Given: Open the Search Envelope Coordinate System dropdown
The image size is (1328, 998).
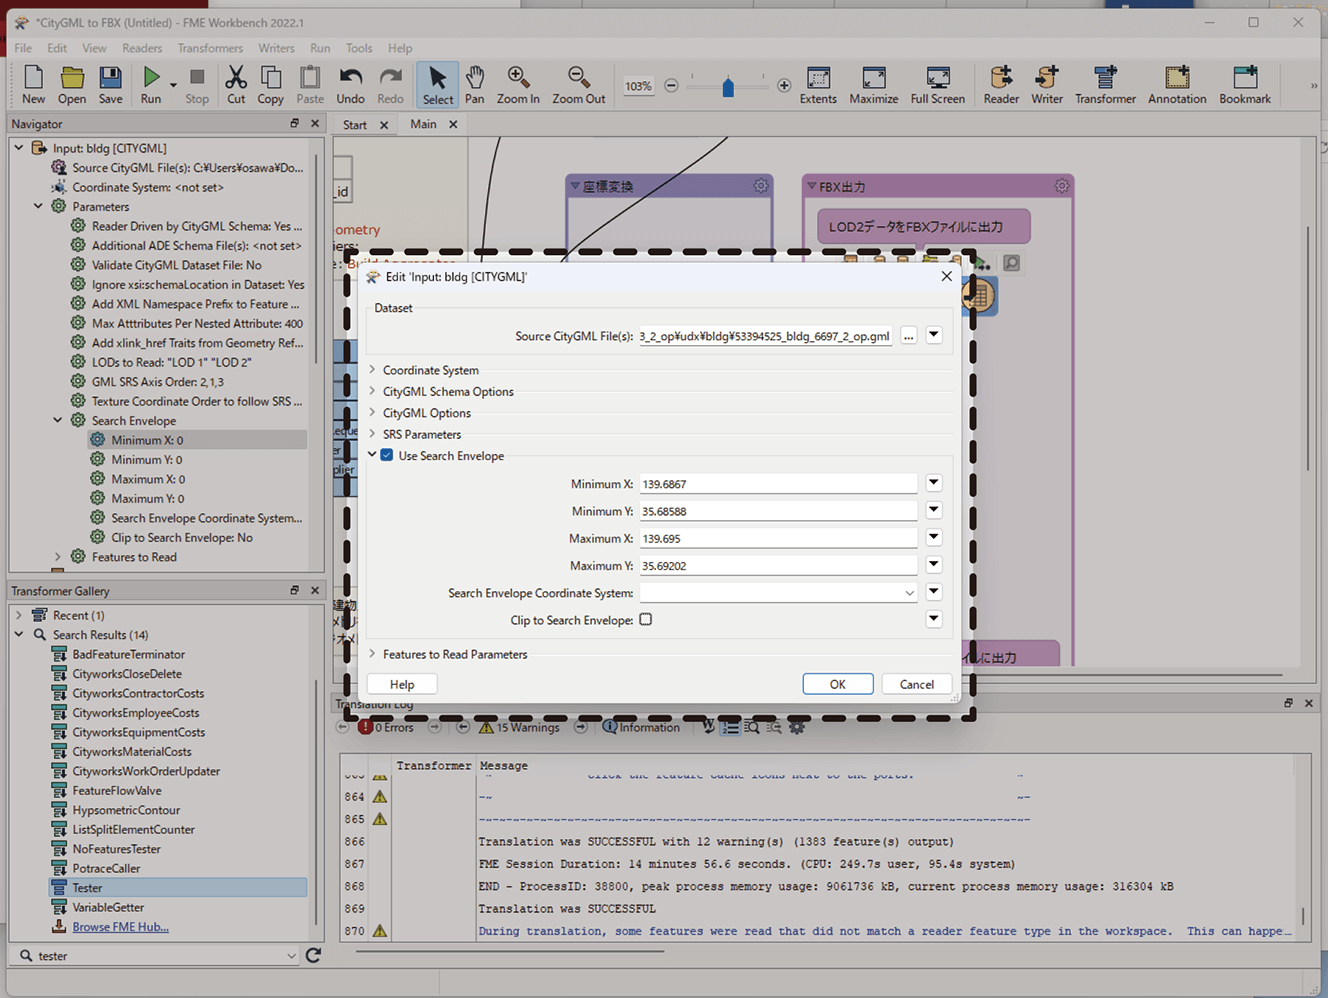Looking at the screenshot, I should (779, 593).
